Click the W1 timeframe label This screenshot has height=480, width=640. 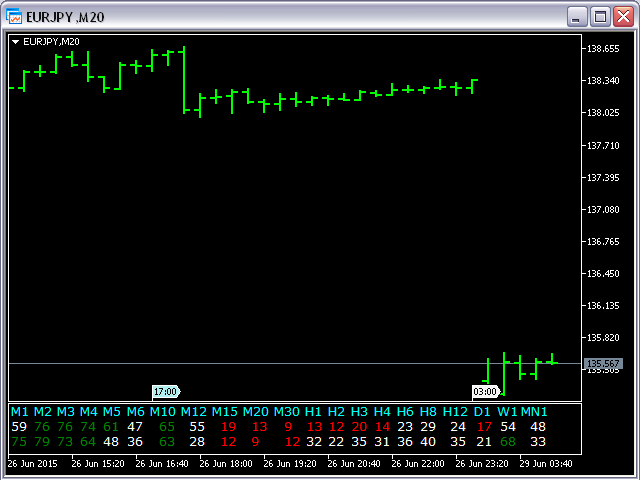[x=507, y=411]
